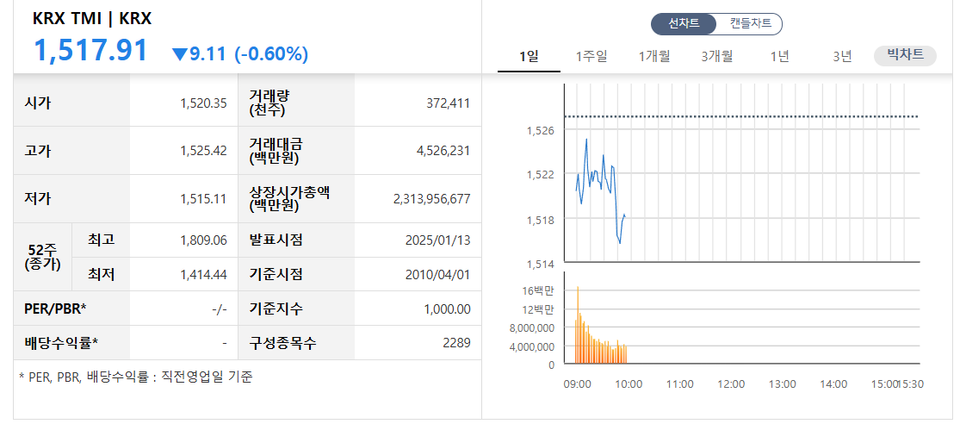This screenshot has height=424, width=960.
Task: Click the 저가 row label
Action: (39, 198)
